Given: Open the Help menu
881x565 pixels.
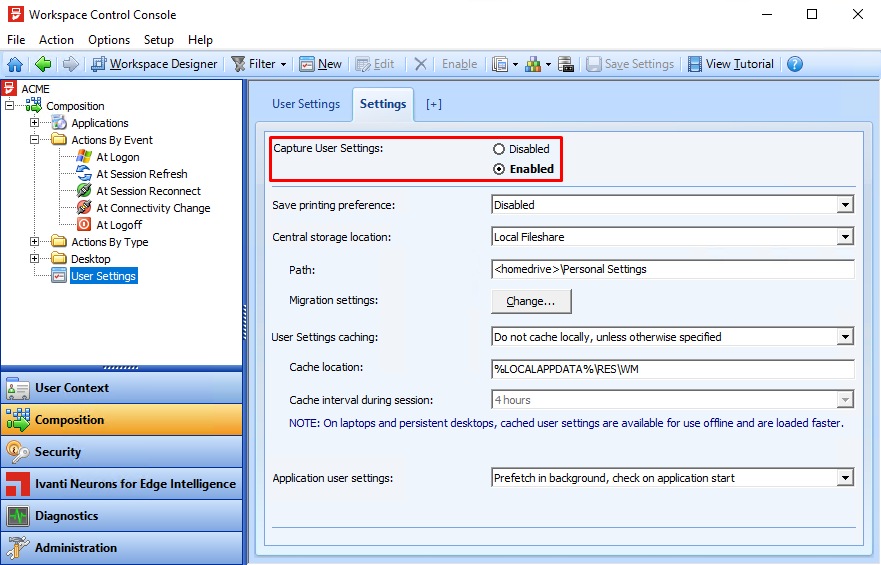Looking at the screenshot, I should click(x=200, y=40).
